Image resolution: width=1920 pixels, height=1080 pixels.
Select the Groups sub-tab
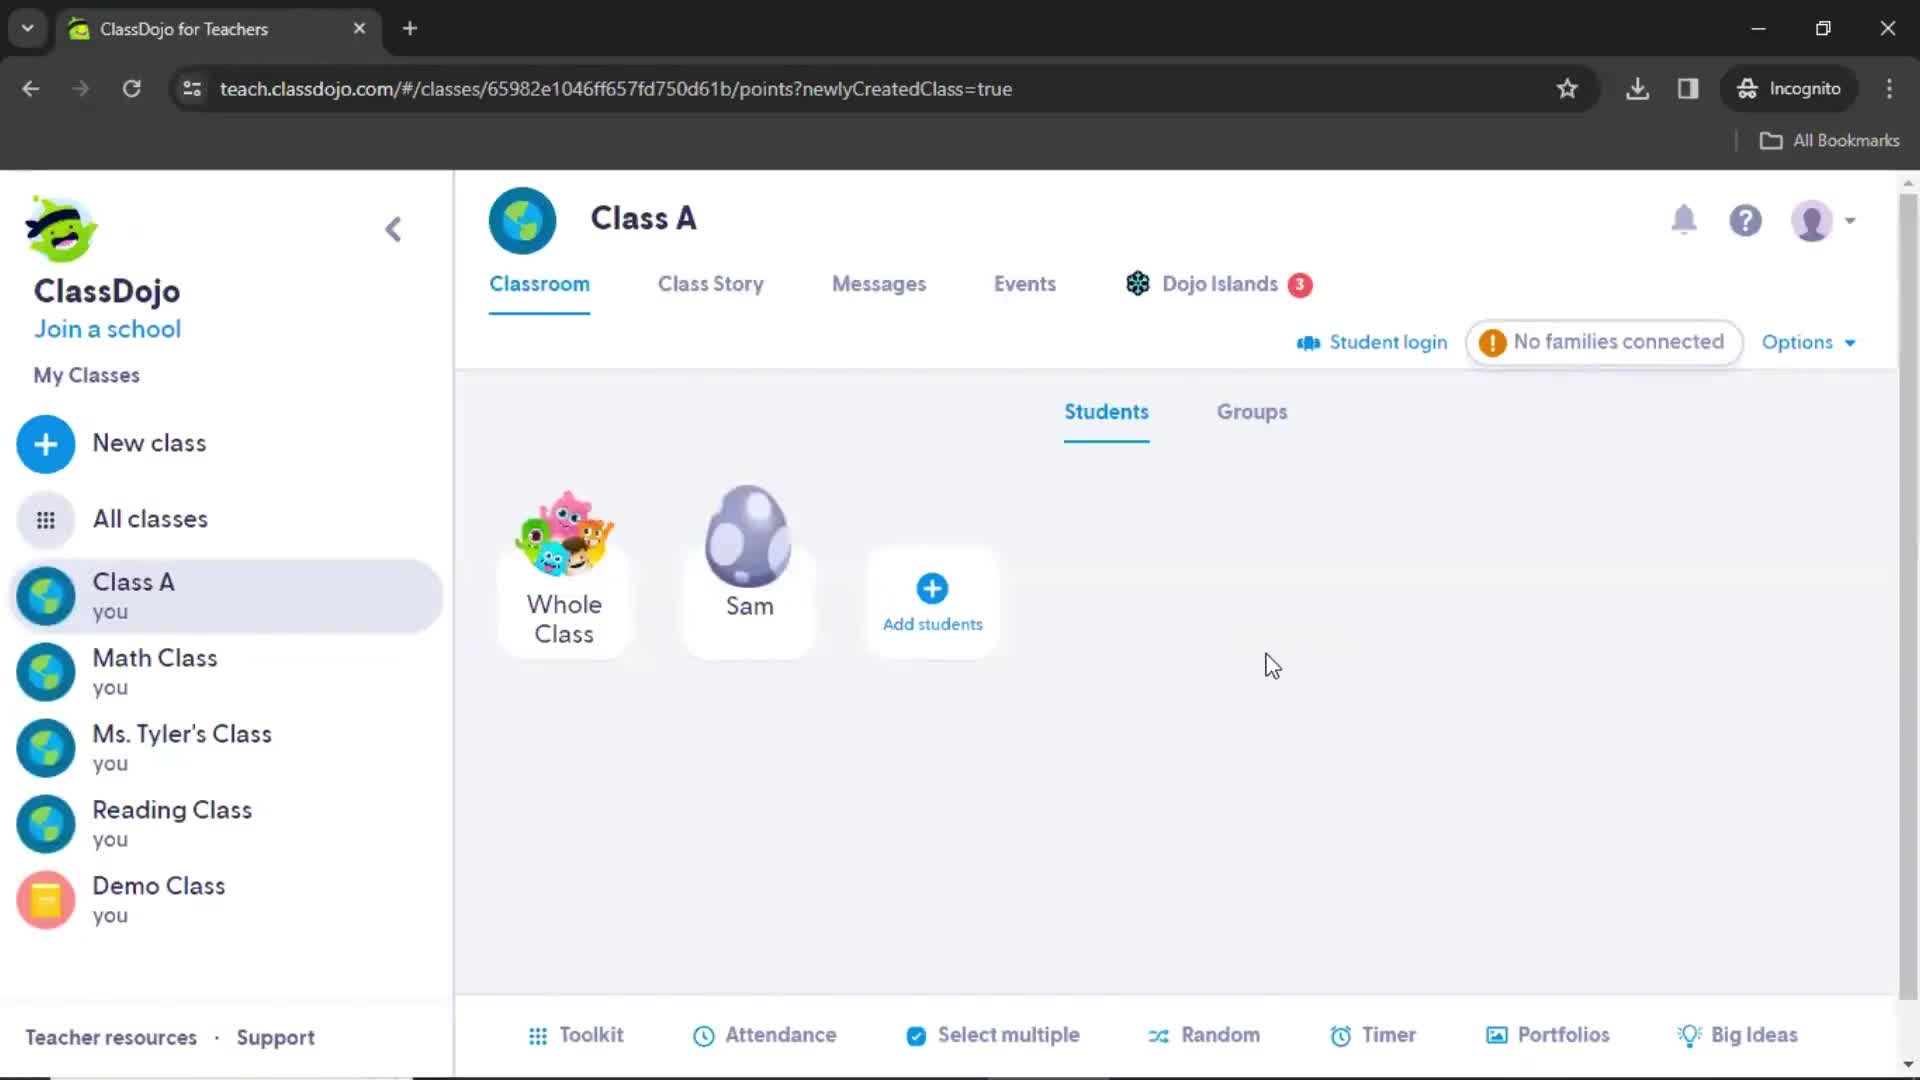(x=1251, y=412)
